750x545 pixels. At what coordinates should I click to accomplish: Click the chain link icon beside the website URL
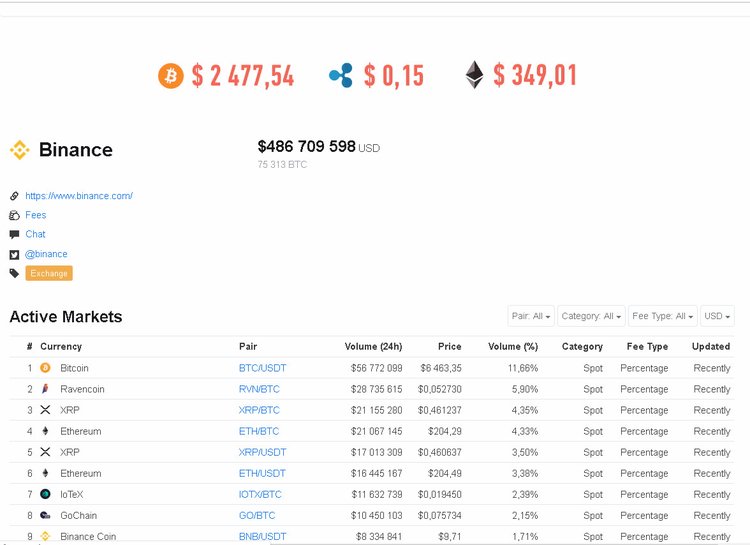14,196
